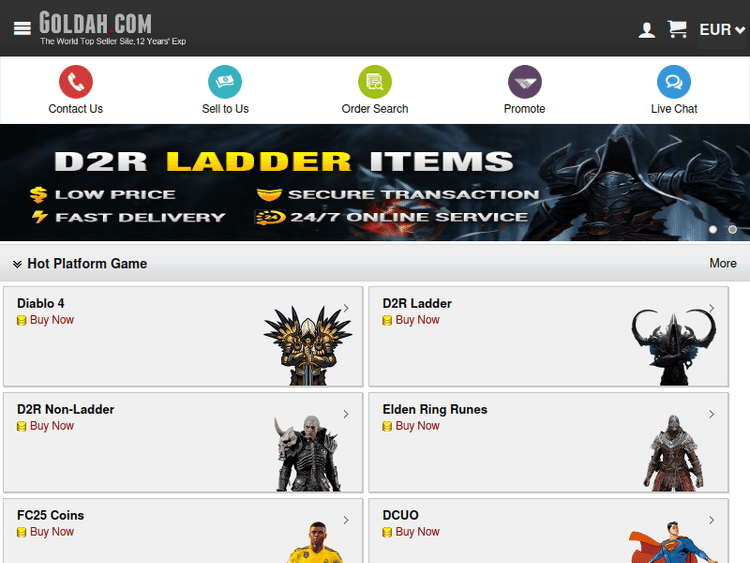
Task: Expand the Elden Ring Runes arrow
Action: (x=712, y=414)
